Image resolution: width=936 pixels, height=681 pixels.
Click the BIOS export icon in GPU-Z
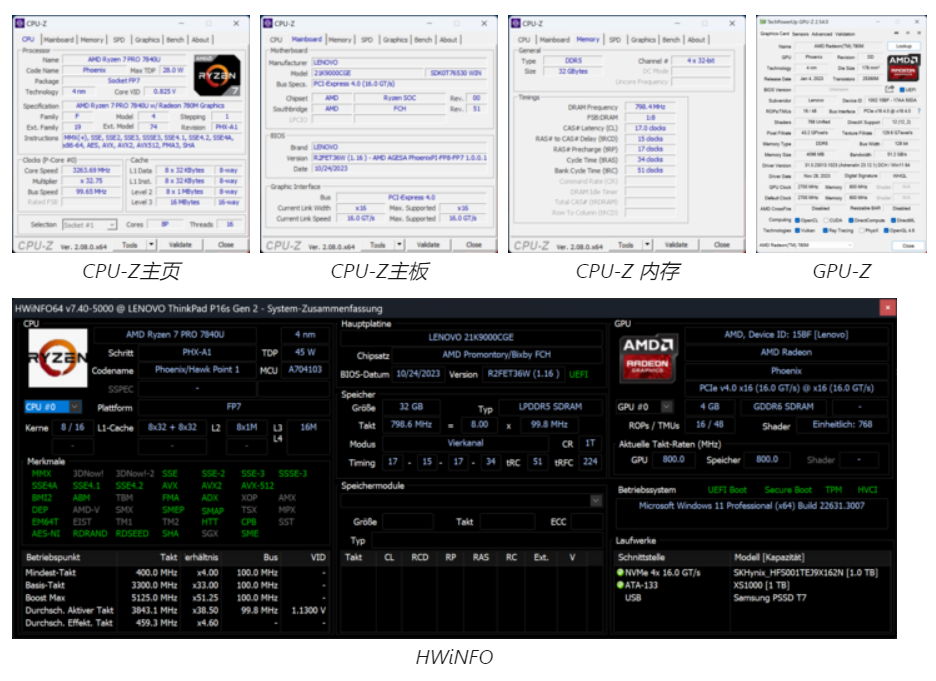click(x=889, y=90)
